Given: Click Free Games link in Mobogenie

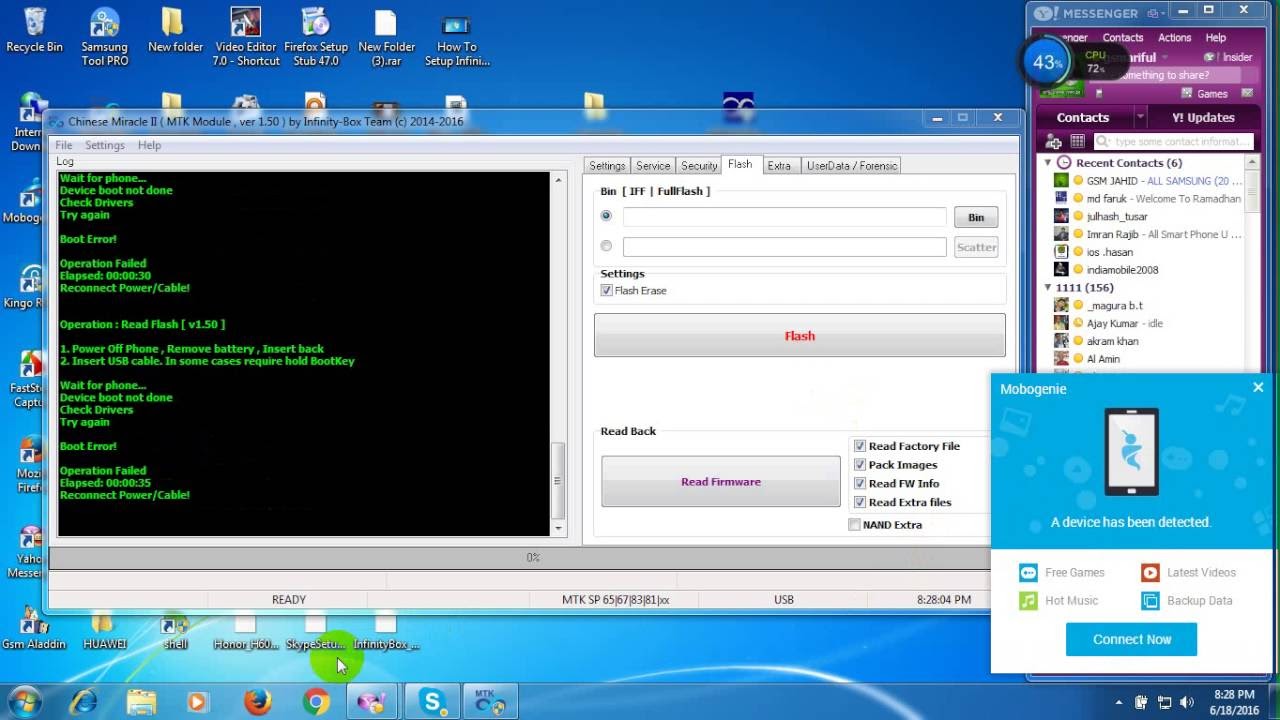Looking at the screenshot, I should point(1062,573).
